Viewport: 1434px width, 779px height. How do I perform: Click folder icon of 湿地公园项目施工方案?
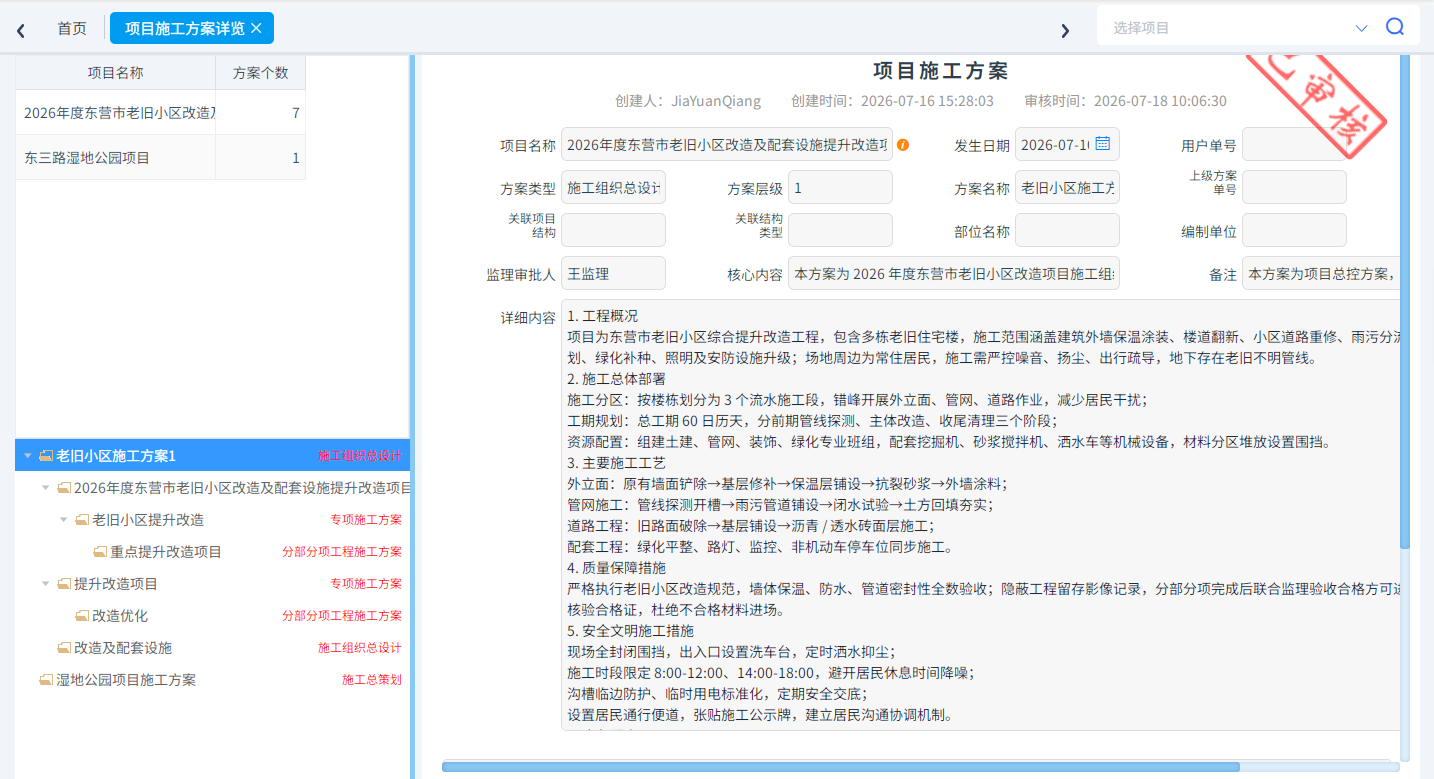tap(46, 680)
